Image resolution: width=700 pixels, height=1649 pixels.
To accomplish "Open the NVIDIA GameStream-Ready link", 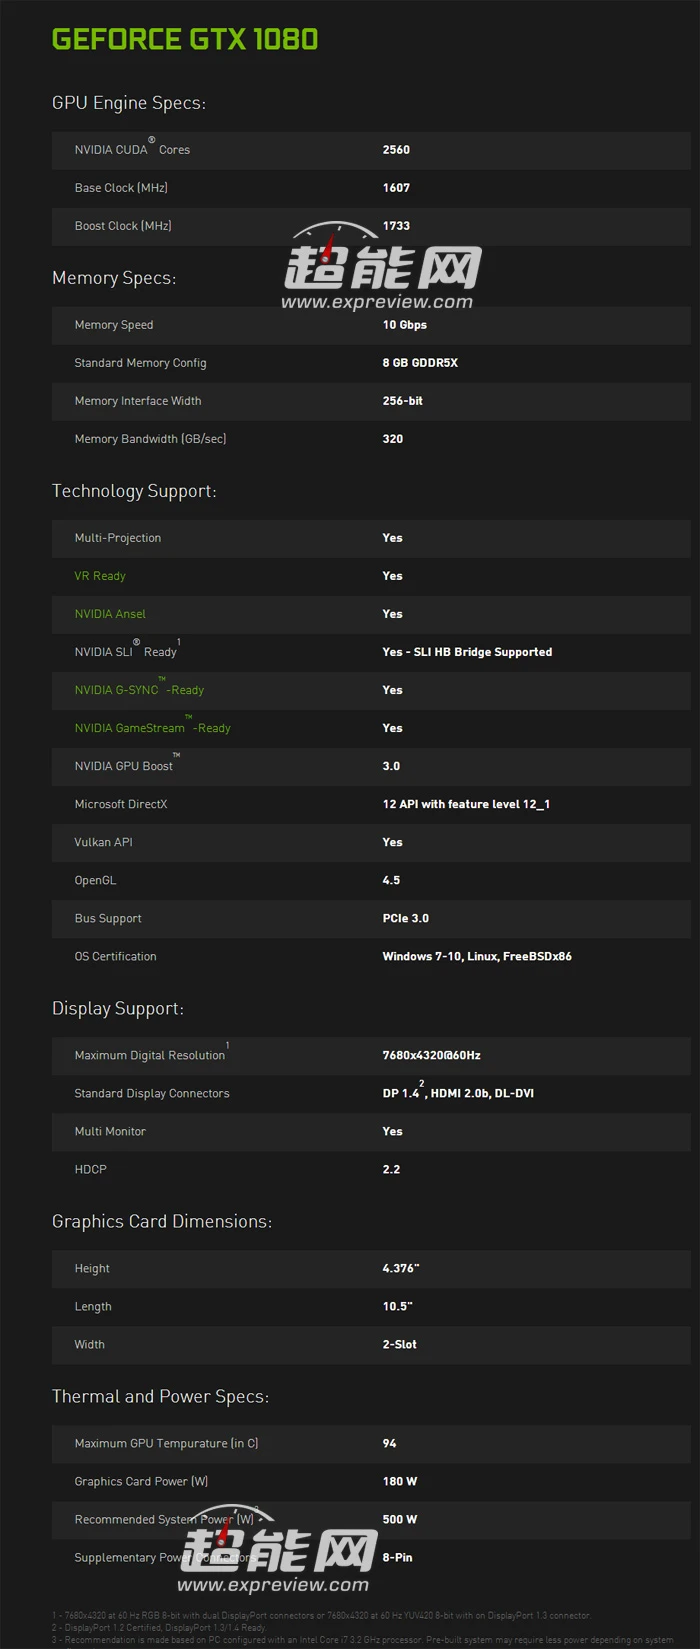I will (152, 728).
